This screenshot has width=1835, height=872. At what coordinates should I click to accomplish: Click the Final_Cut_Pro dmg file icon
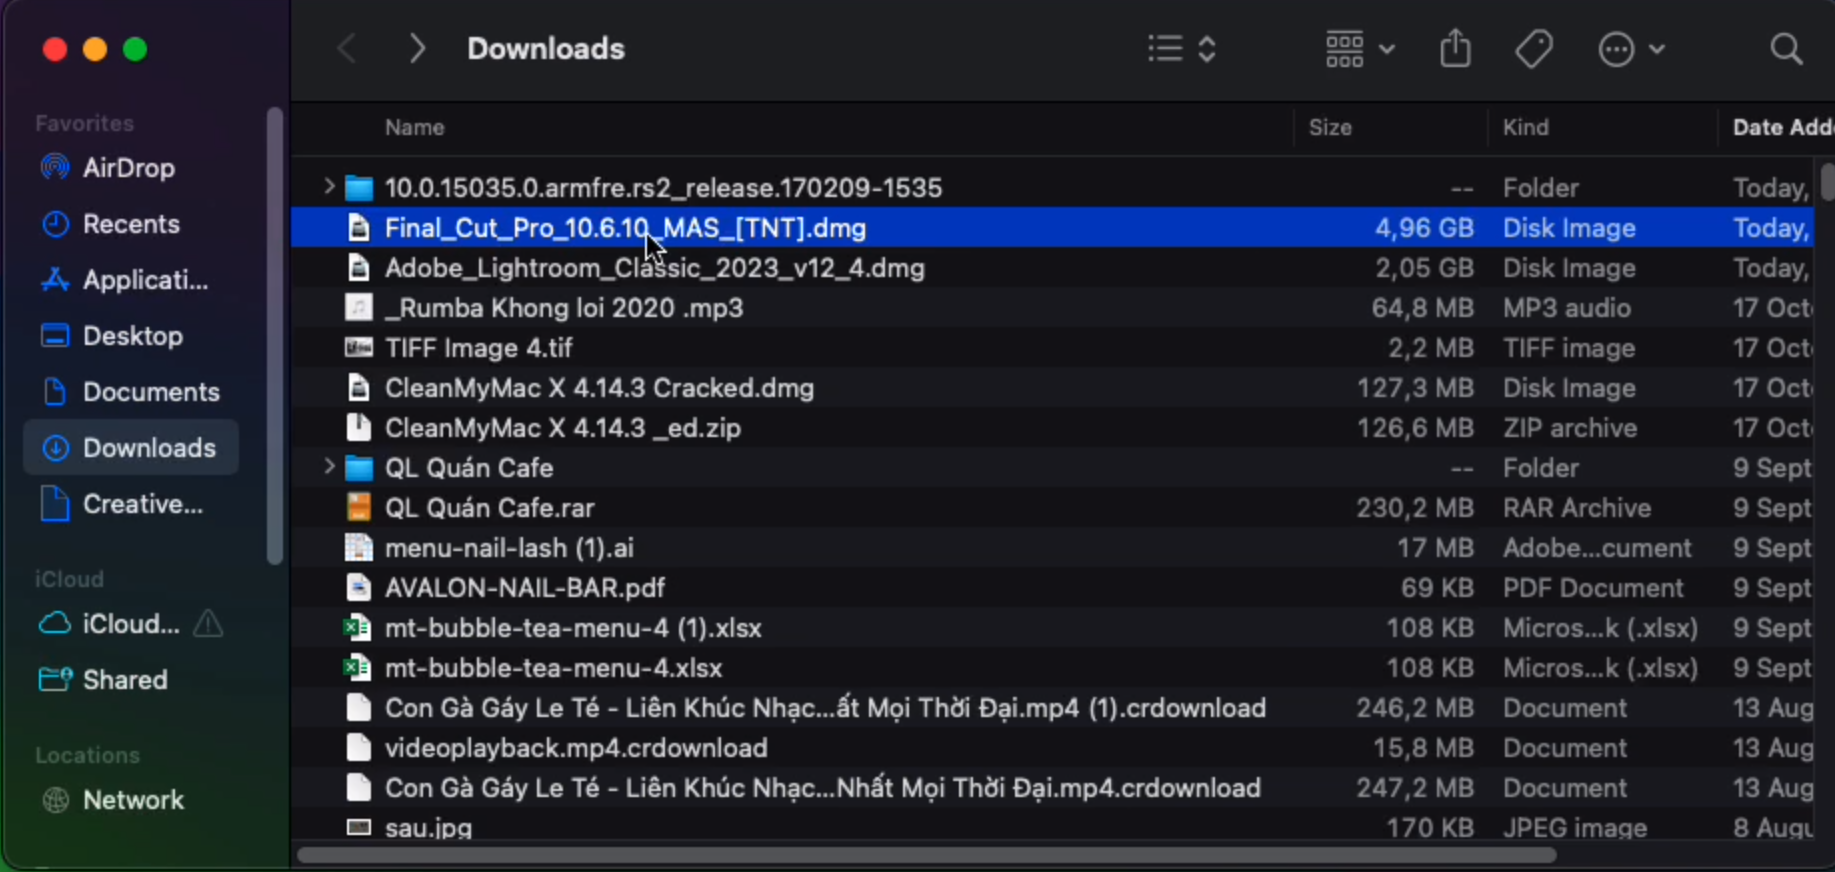[x=358, y=228]
